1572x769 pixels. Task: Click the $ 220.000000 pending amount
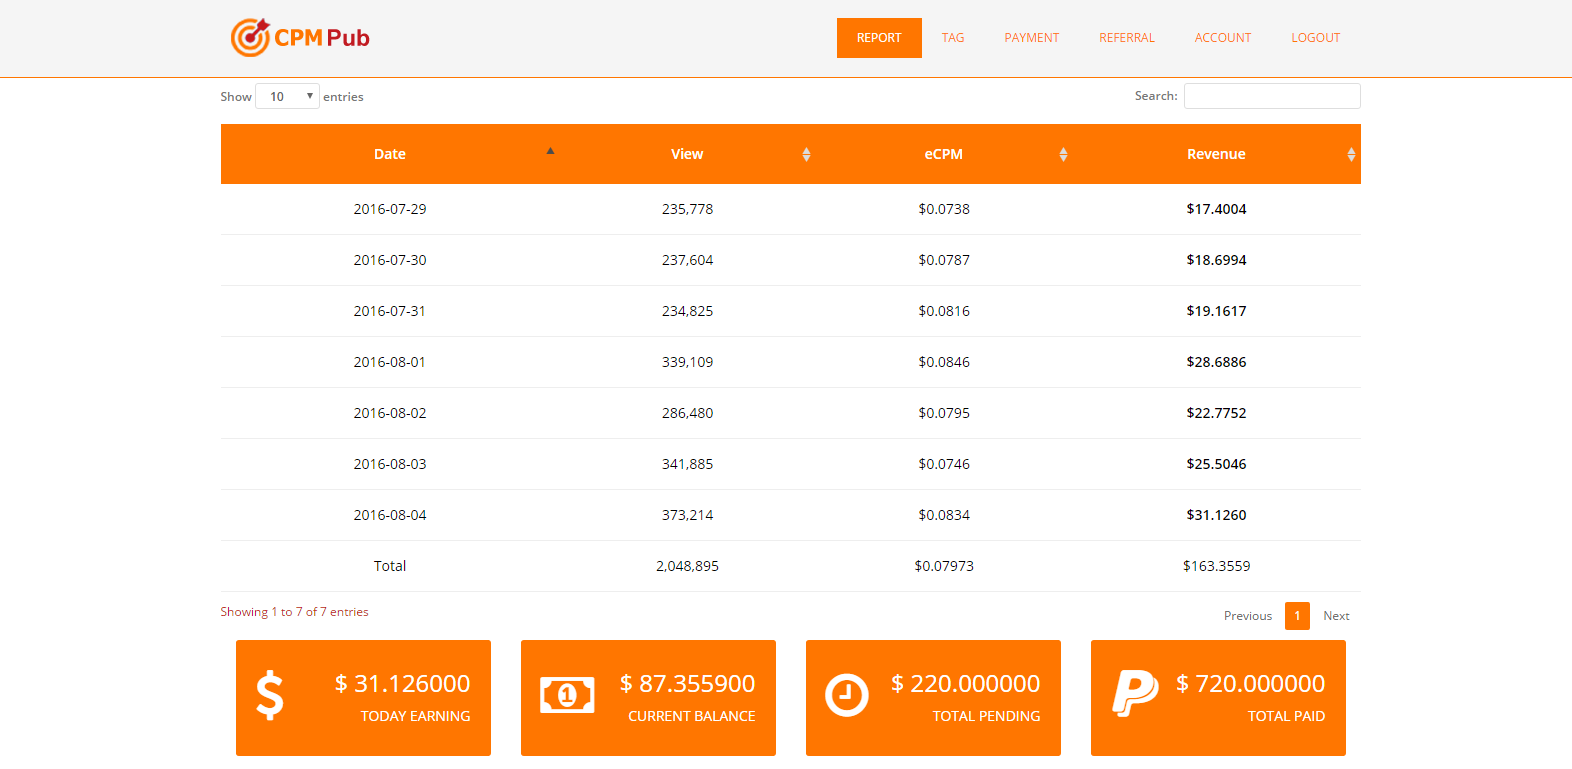[x=965, y=684]
